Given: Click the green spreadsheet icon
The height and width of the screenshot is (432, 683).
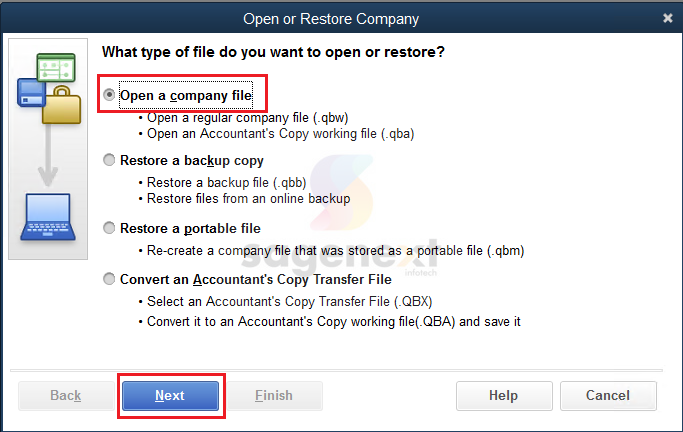Looking at the screenshot, I should 56,67.
